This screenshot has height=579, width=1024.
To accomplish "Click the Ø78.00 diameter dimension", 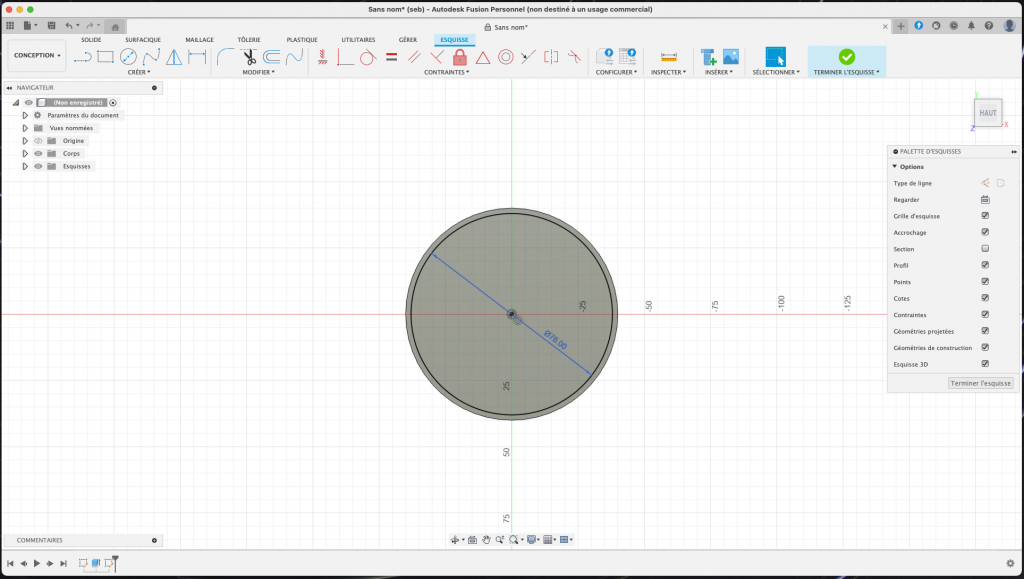I will pos(555,340).
